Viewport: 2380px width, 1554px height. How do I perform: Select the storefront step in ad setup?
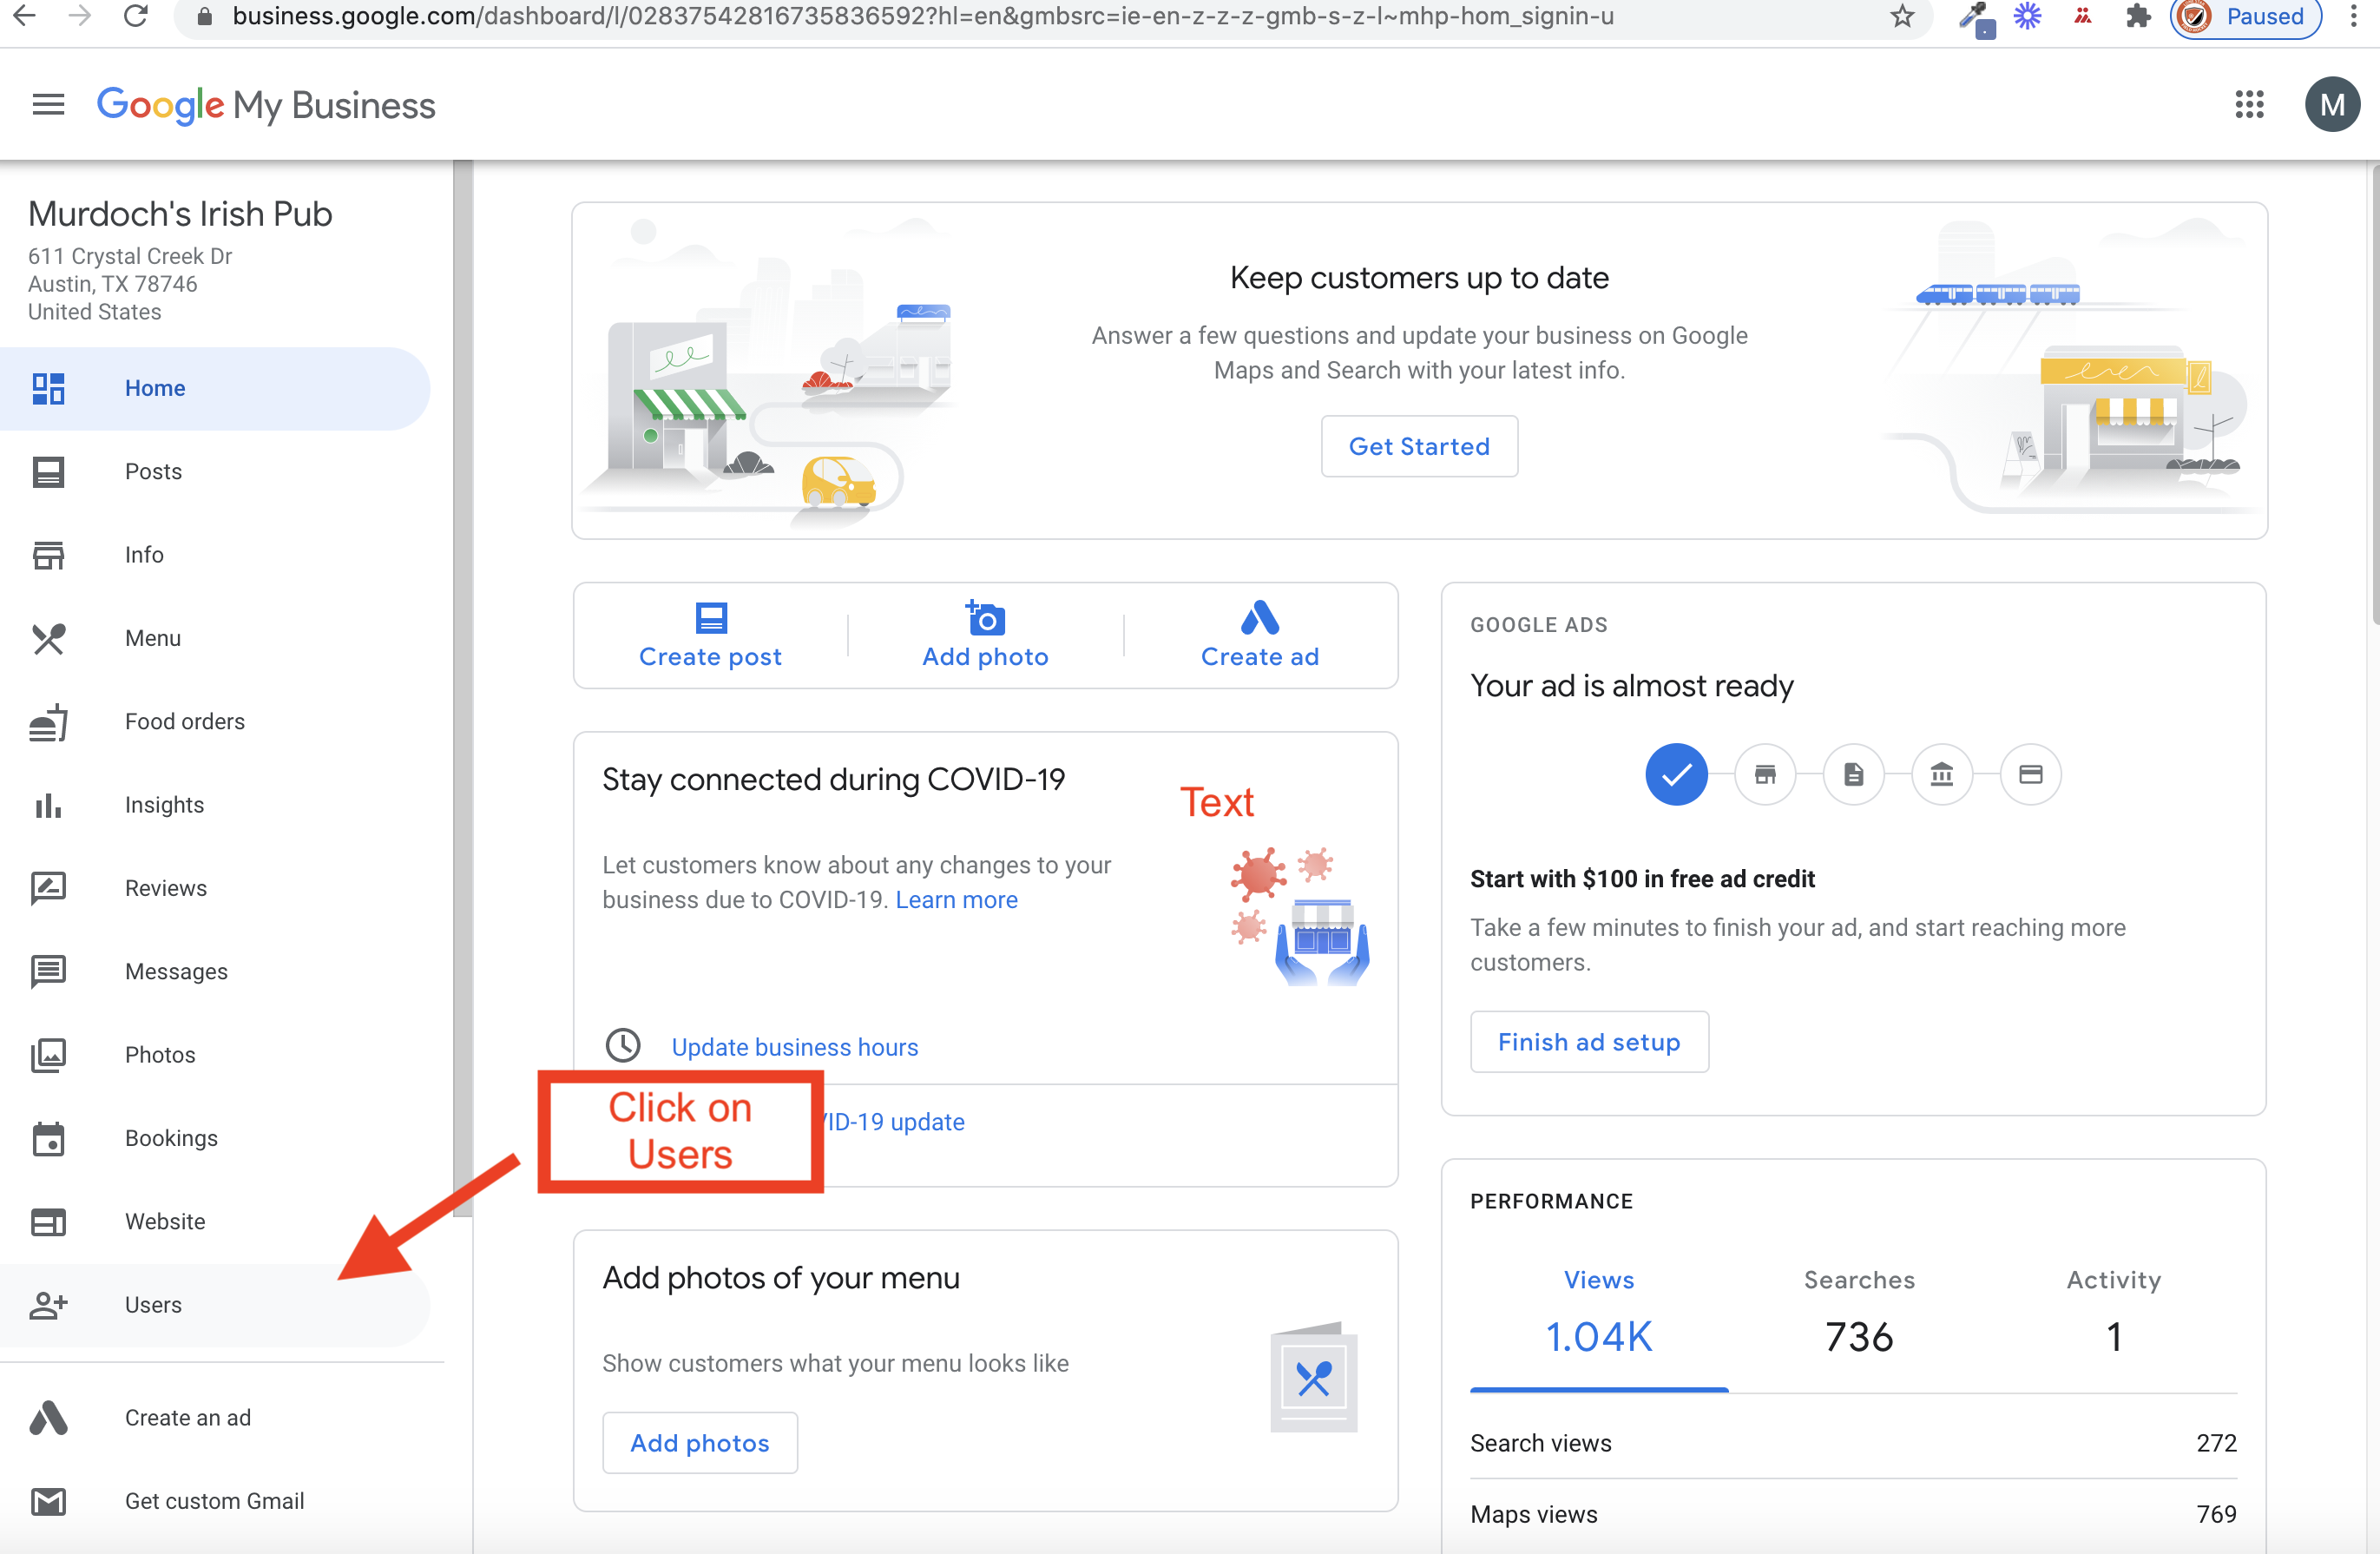(1765, 775)
